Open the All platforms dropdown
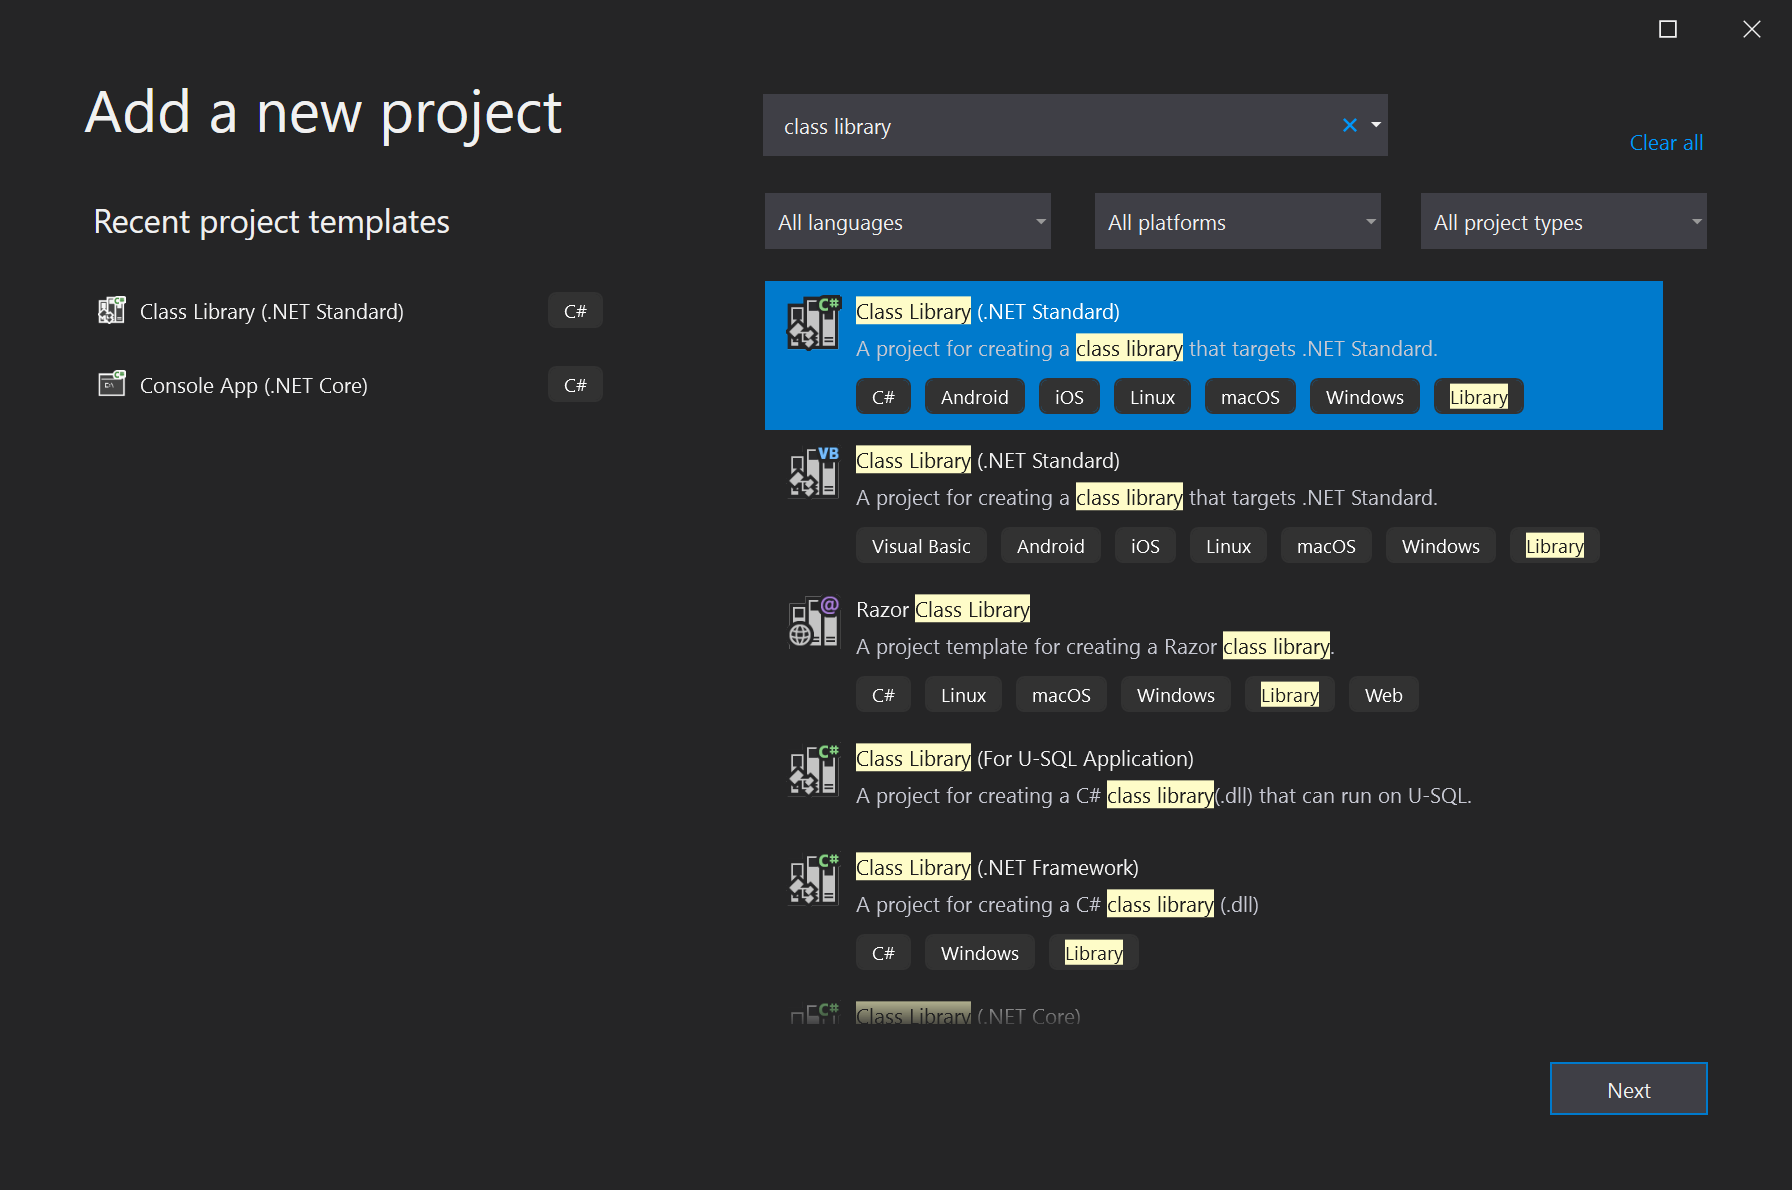Screen dimensions: 1792x1190 pos(1238,221)
